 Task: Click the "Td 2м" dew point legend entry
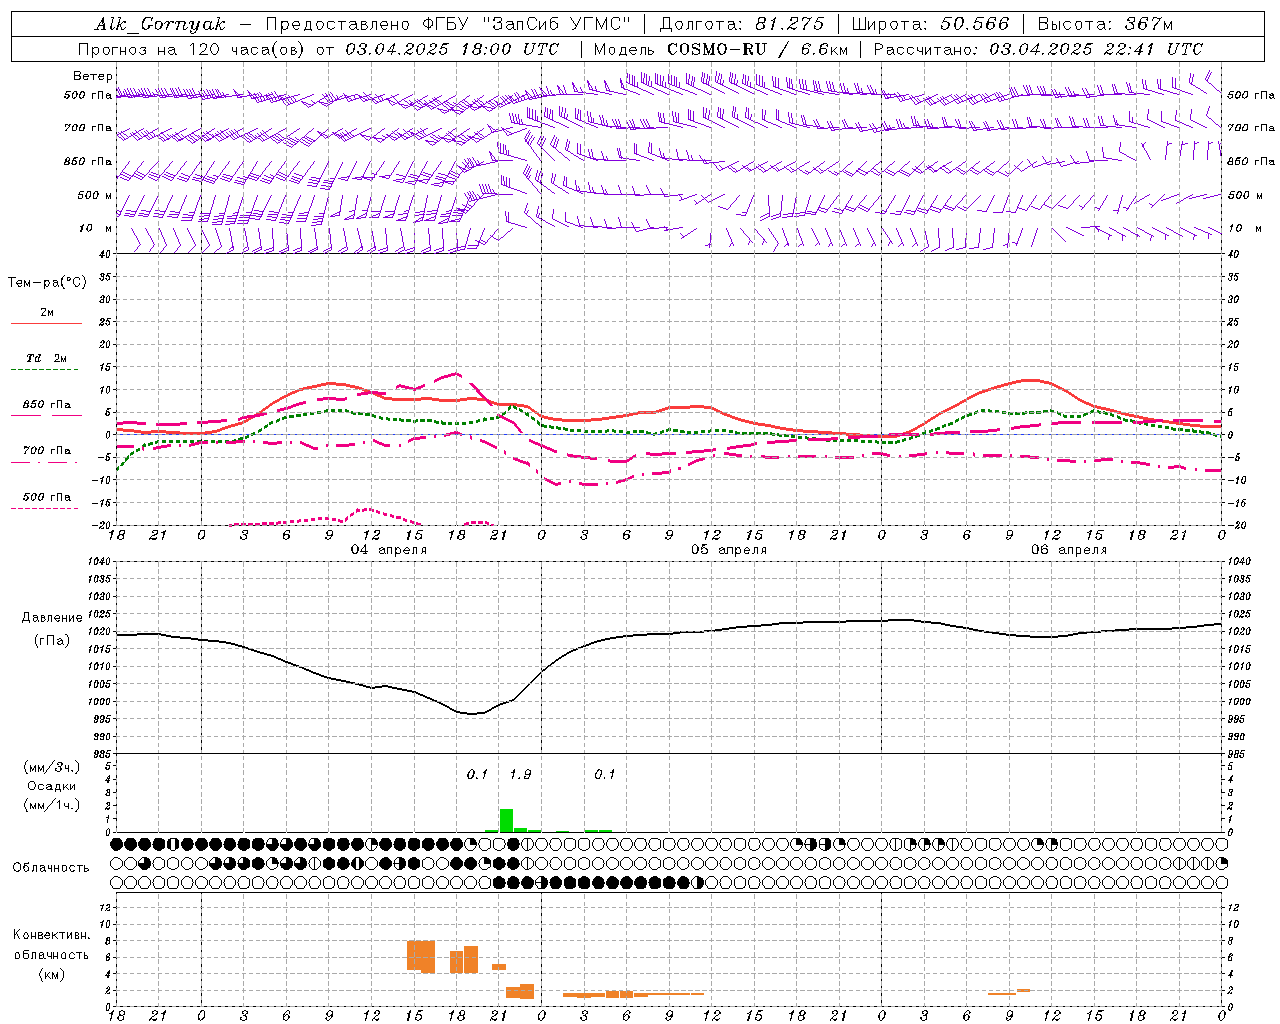tap(46, 358)
